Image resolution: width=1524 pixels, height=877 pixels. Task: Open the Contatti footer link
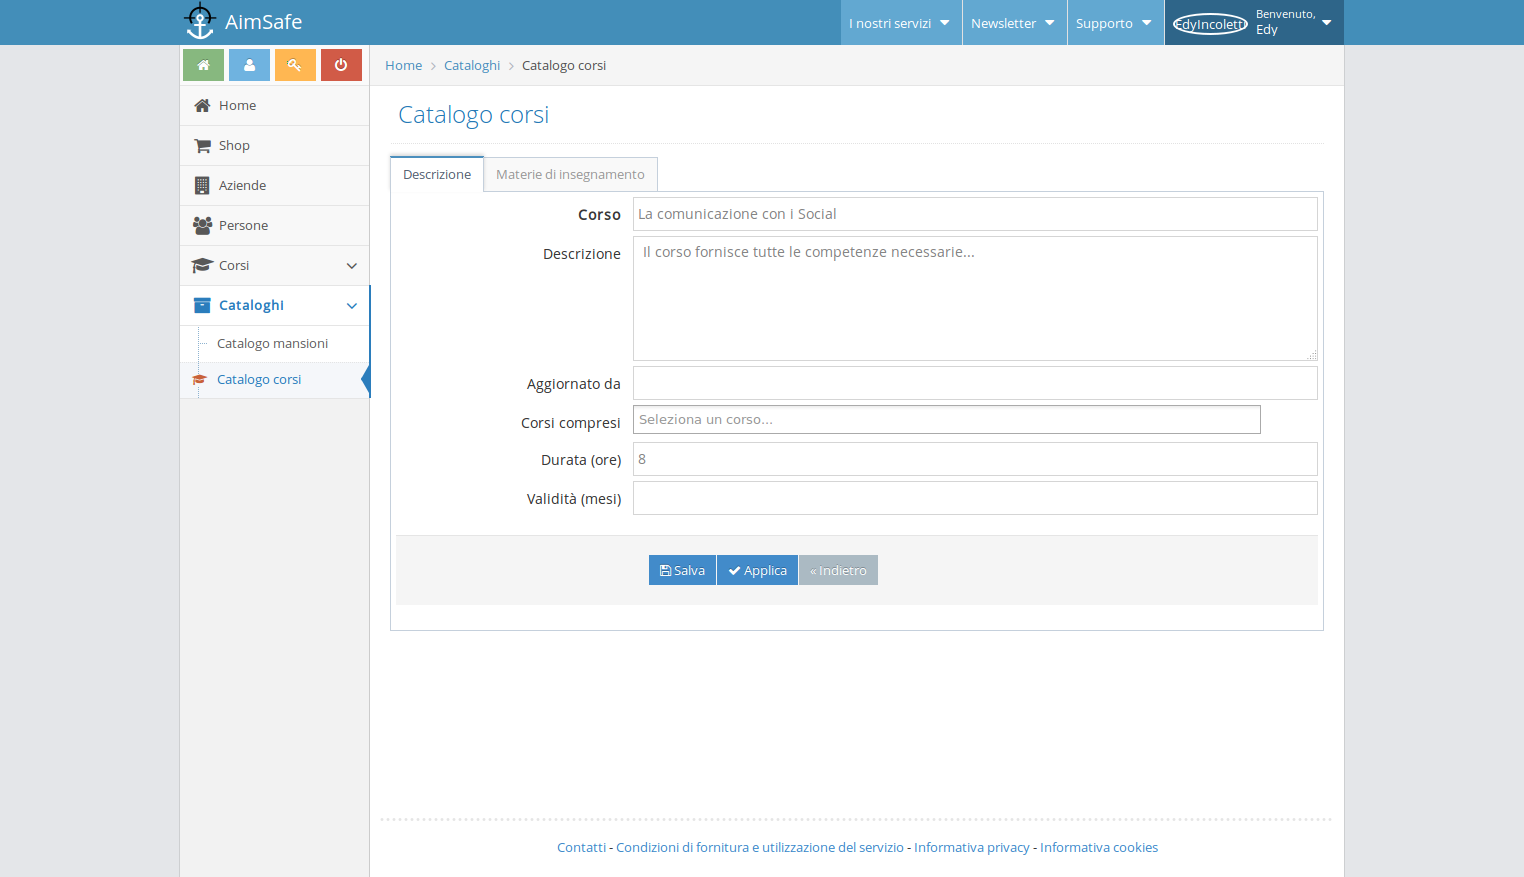(x=581, y=847)
